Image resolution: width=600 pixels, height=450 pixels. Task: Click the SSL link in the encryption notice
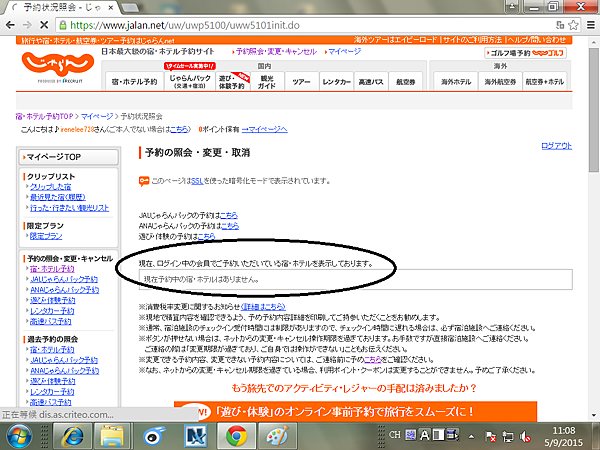(x=197, y=181)
